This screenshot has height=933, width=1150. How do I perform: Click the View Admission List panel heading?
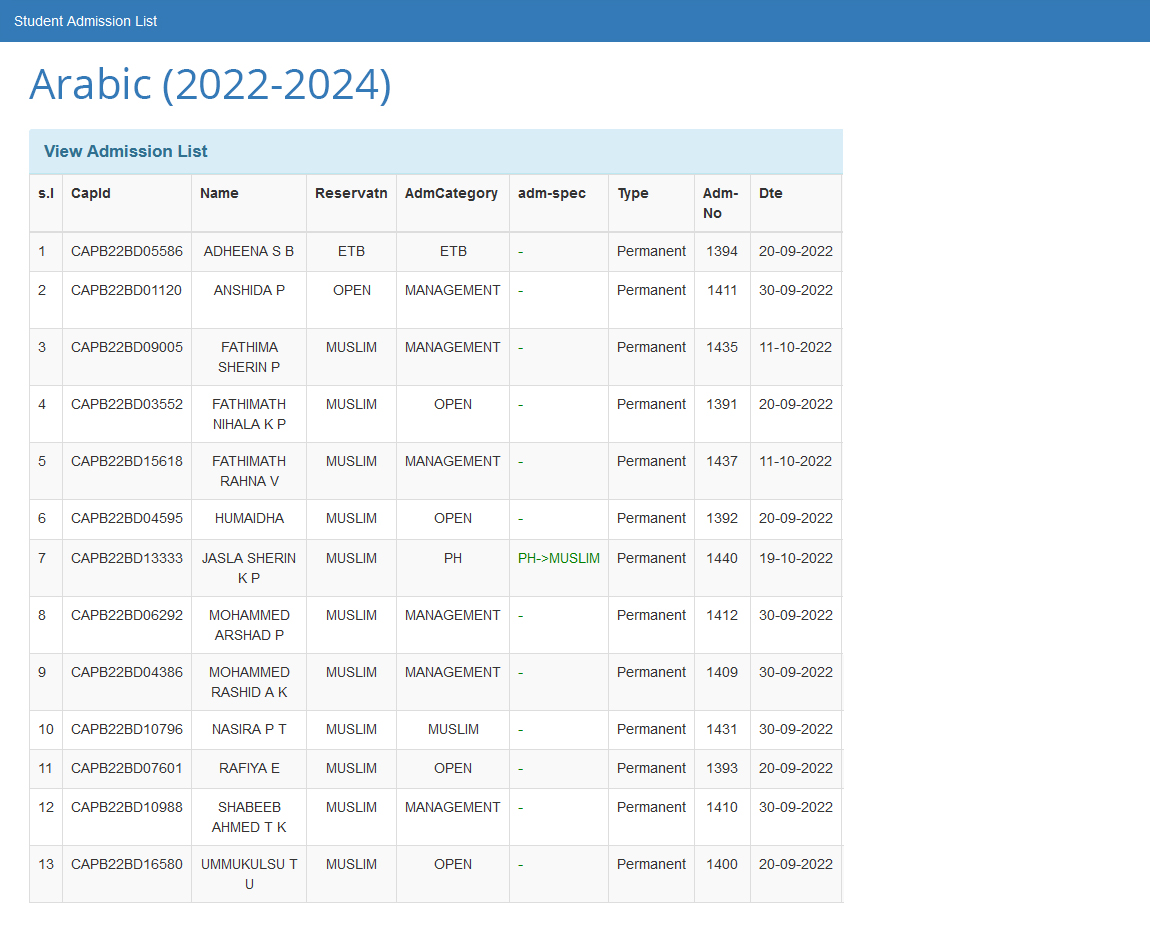click(126, 151)
